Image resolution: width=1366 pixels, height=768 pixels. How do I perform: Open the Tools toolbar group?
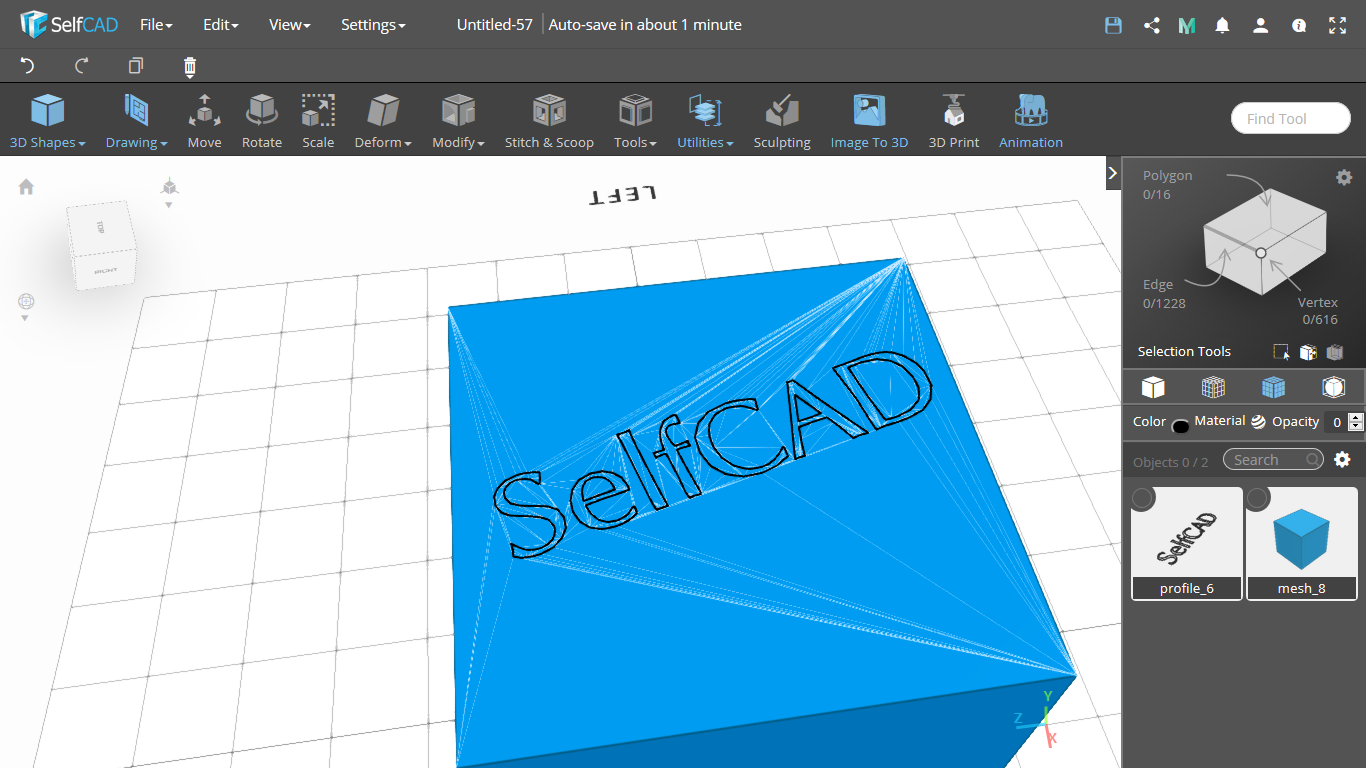click(635, 122)
